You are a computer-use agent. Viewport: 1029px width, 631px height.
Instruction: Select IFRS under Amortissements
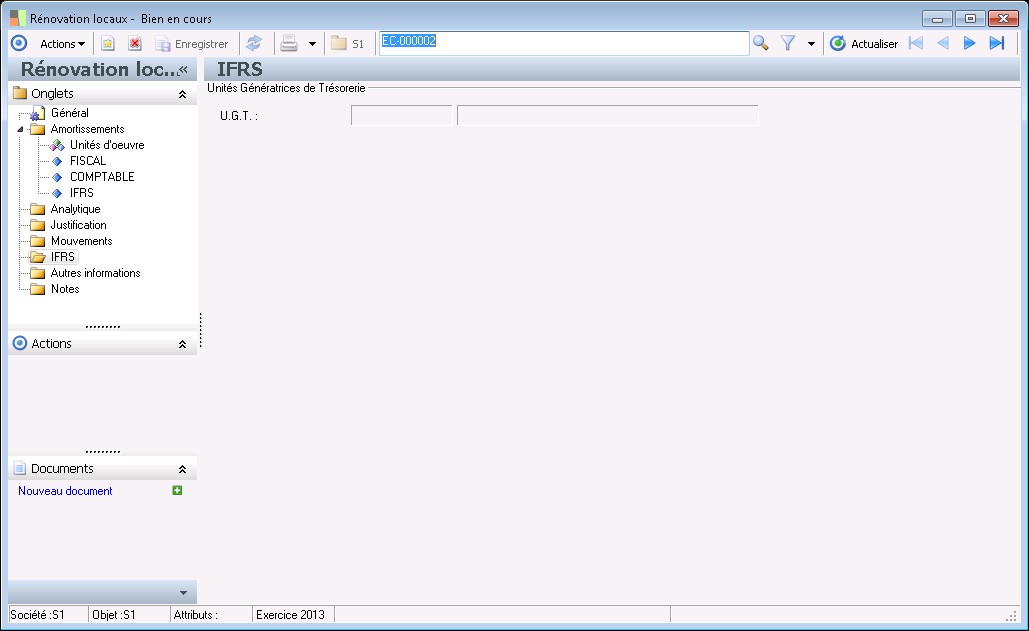[x=82, y=193]
